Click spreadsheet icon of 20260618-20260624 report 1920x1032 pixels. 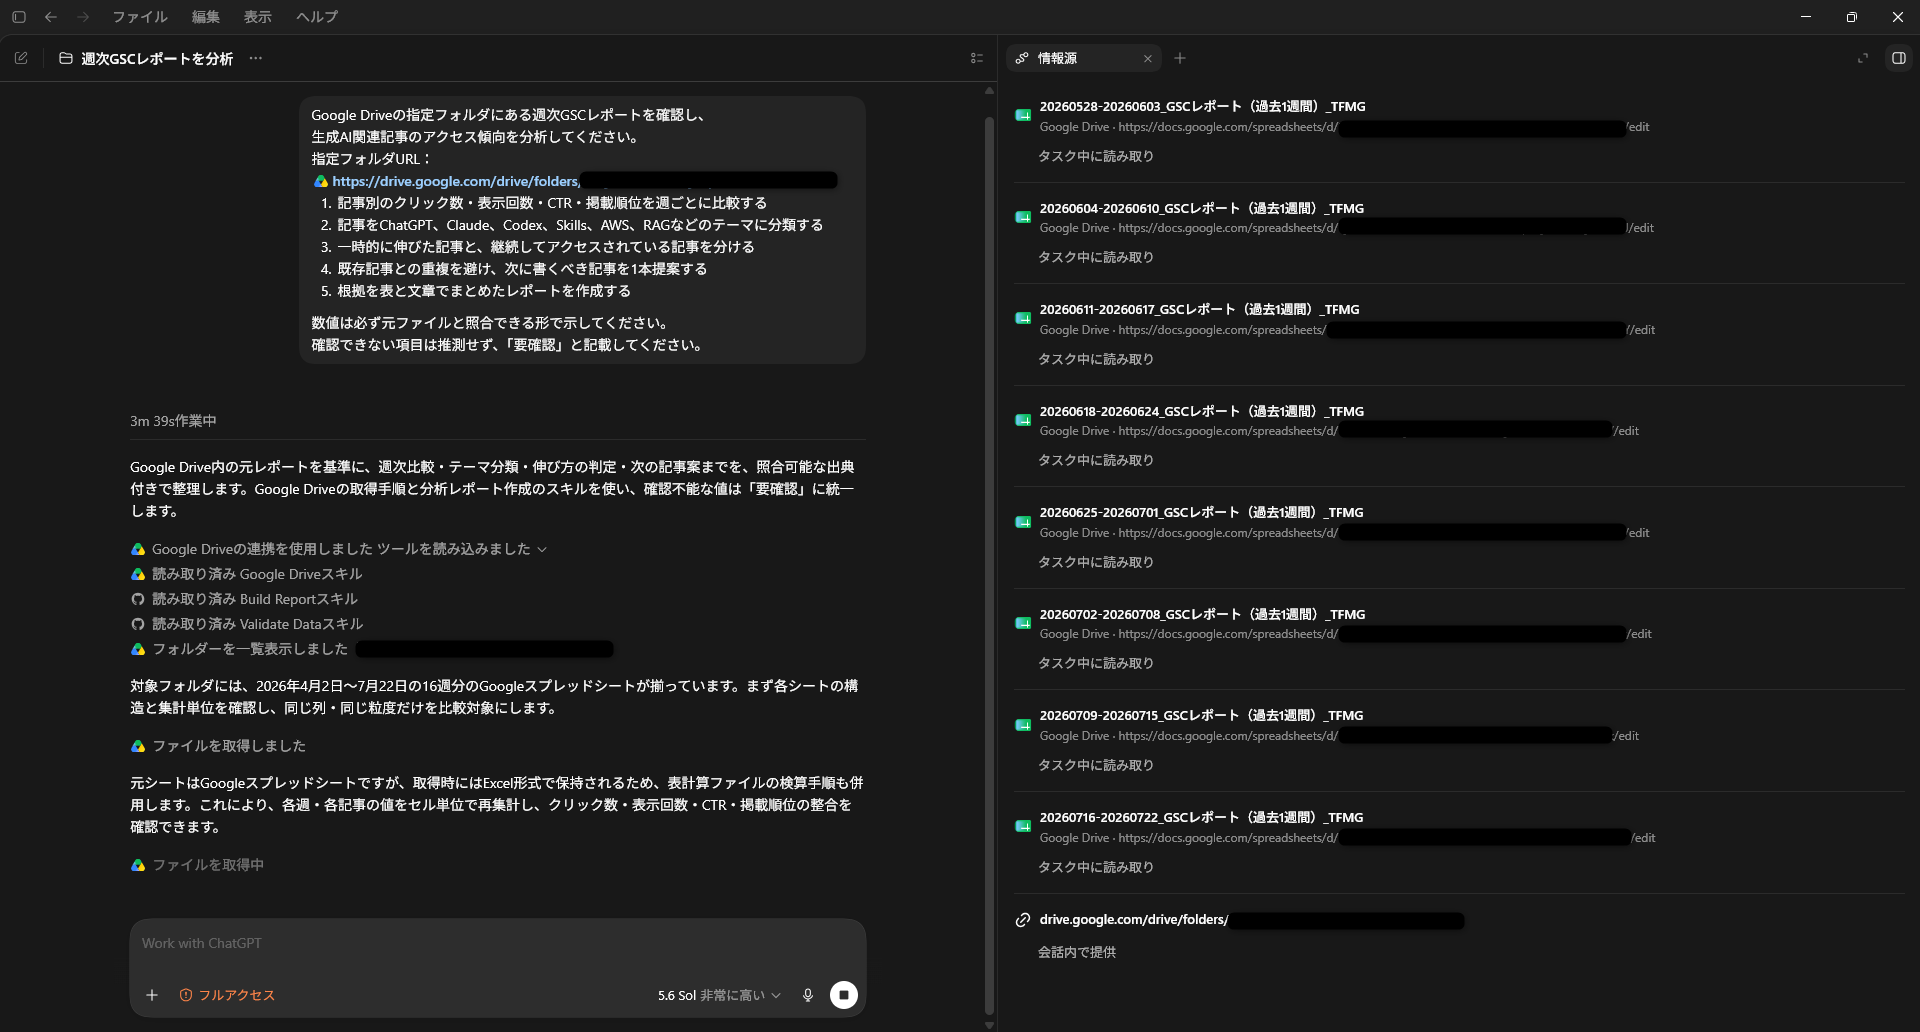pyautogui.click(x=1023, y=420)
